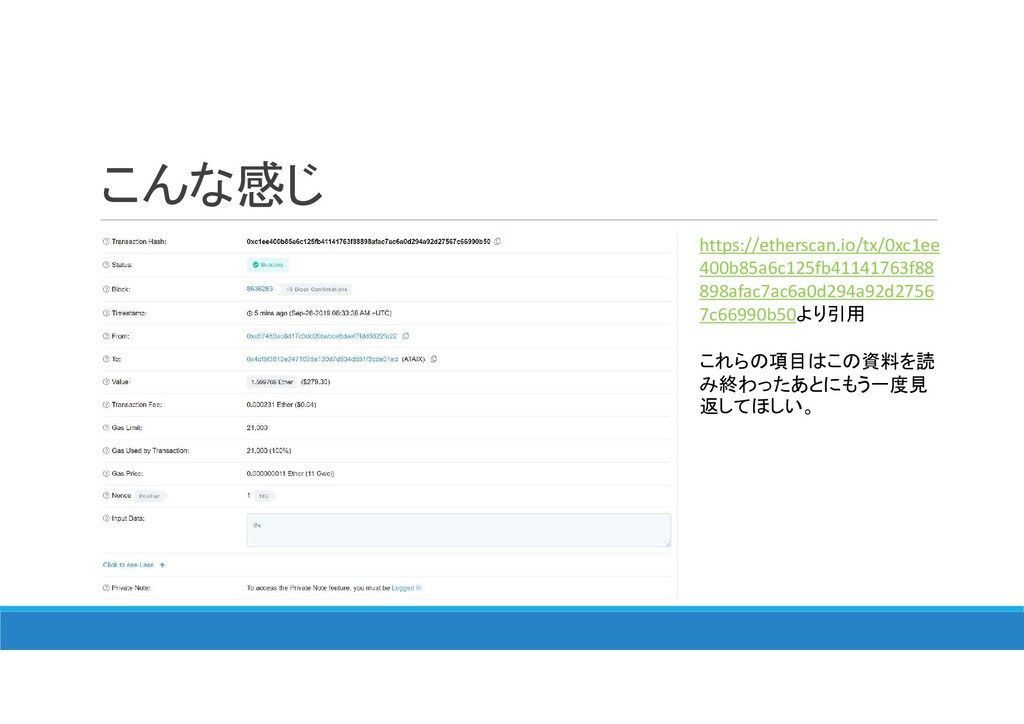Image resolution: width=1024 pixels, height=724 pixels.
Task: Click the Nonce value 1
Action: click(249, 496)
